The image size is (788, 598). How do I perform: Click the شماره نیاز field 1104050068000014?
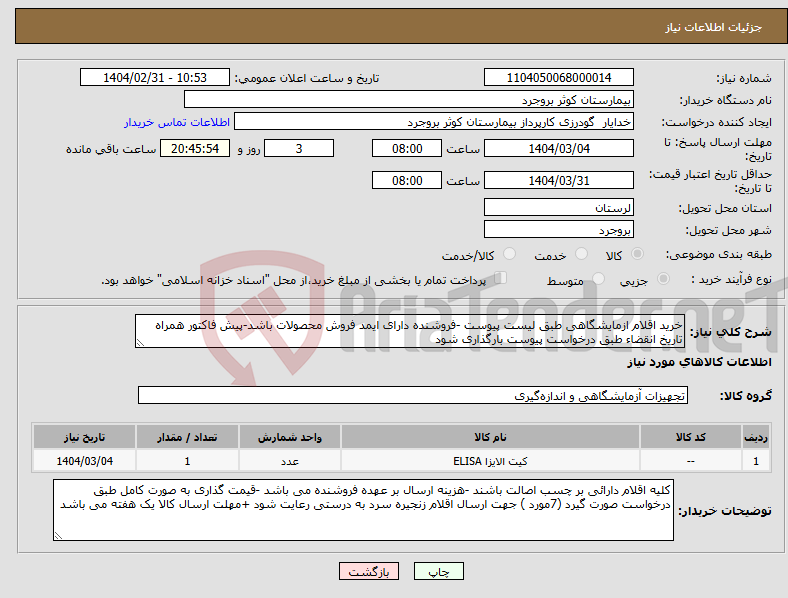558,77
